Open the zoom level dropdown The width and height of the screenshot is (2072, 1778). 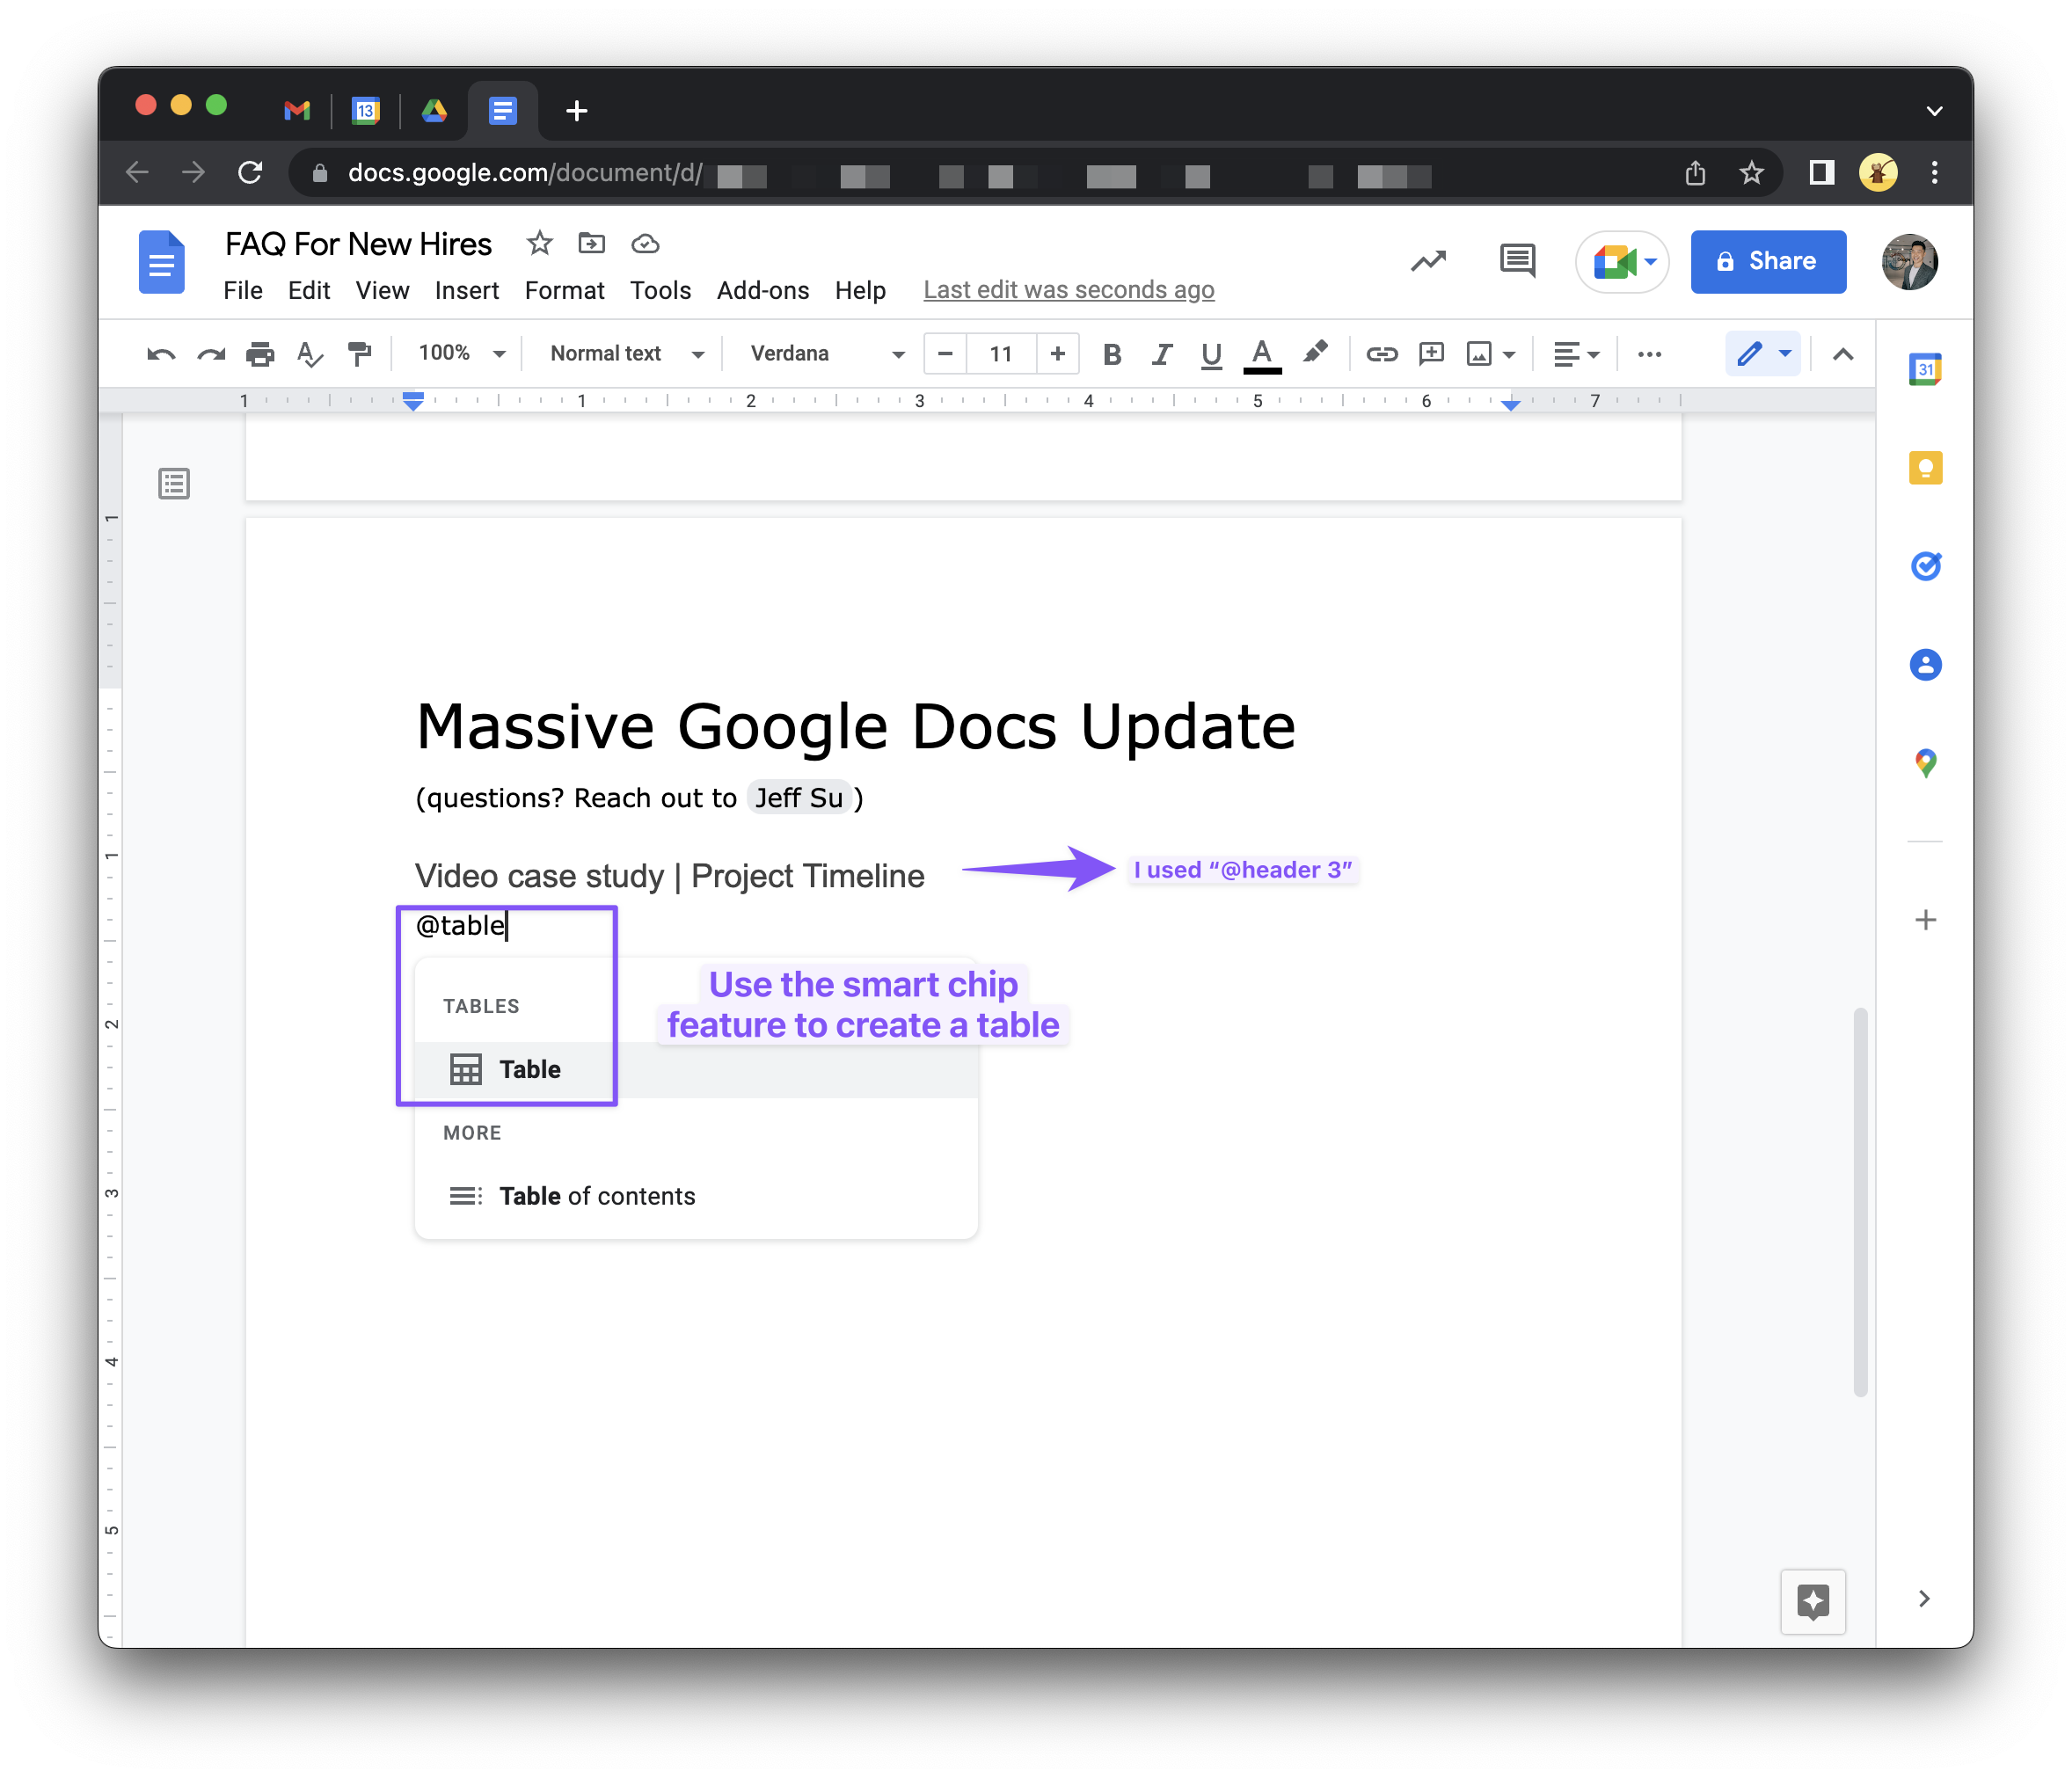pyautogui.click(x=461, y=354)
